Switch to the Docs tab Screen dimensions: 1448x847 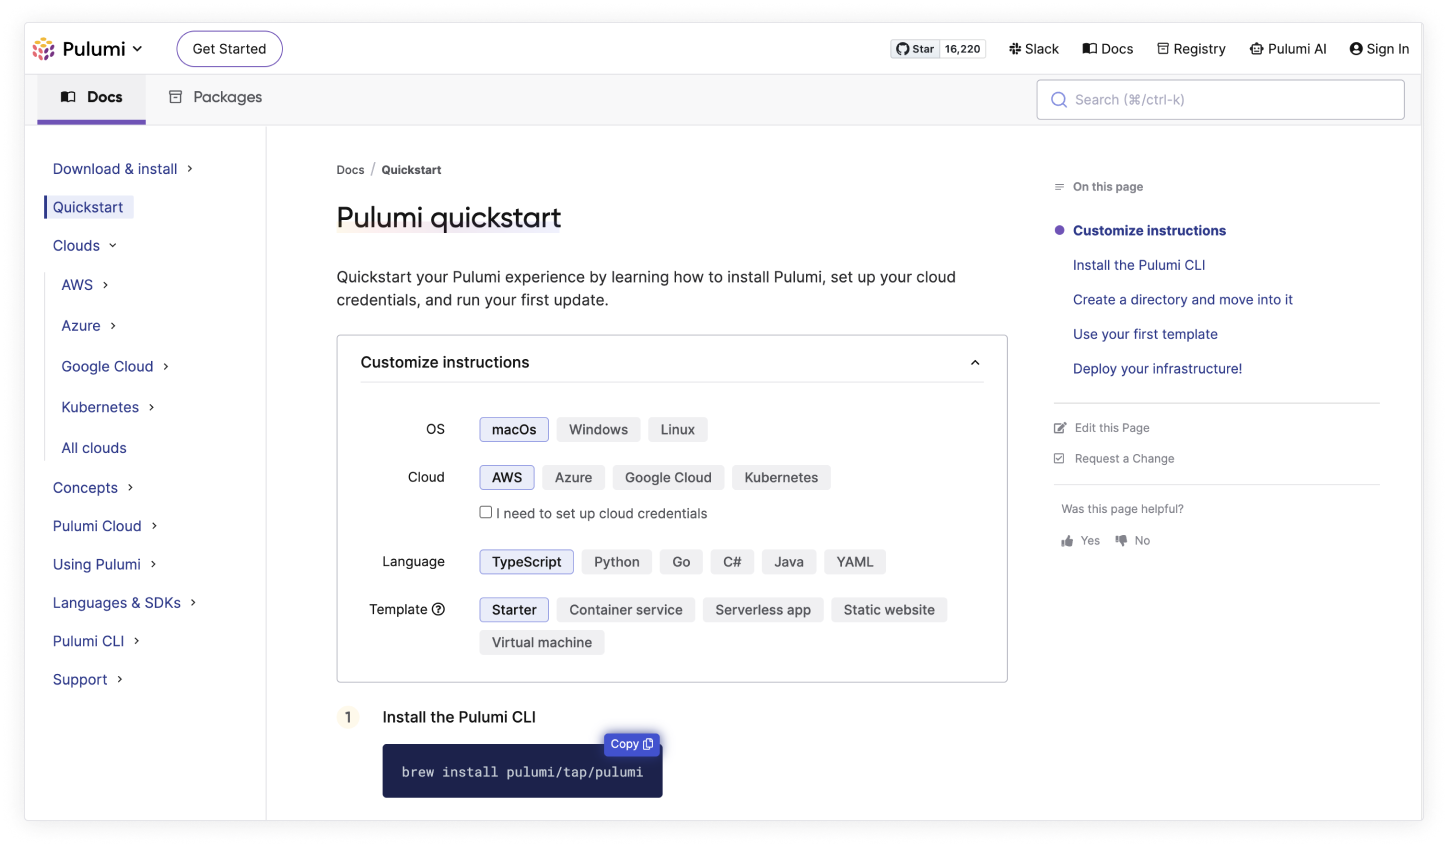point(92,97)
